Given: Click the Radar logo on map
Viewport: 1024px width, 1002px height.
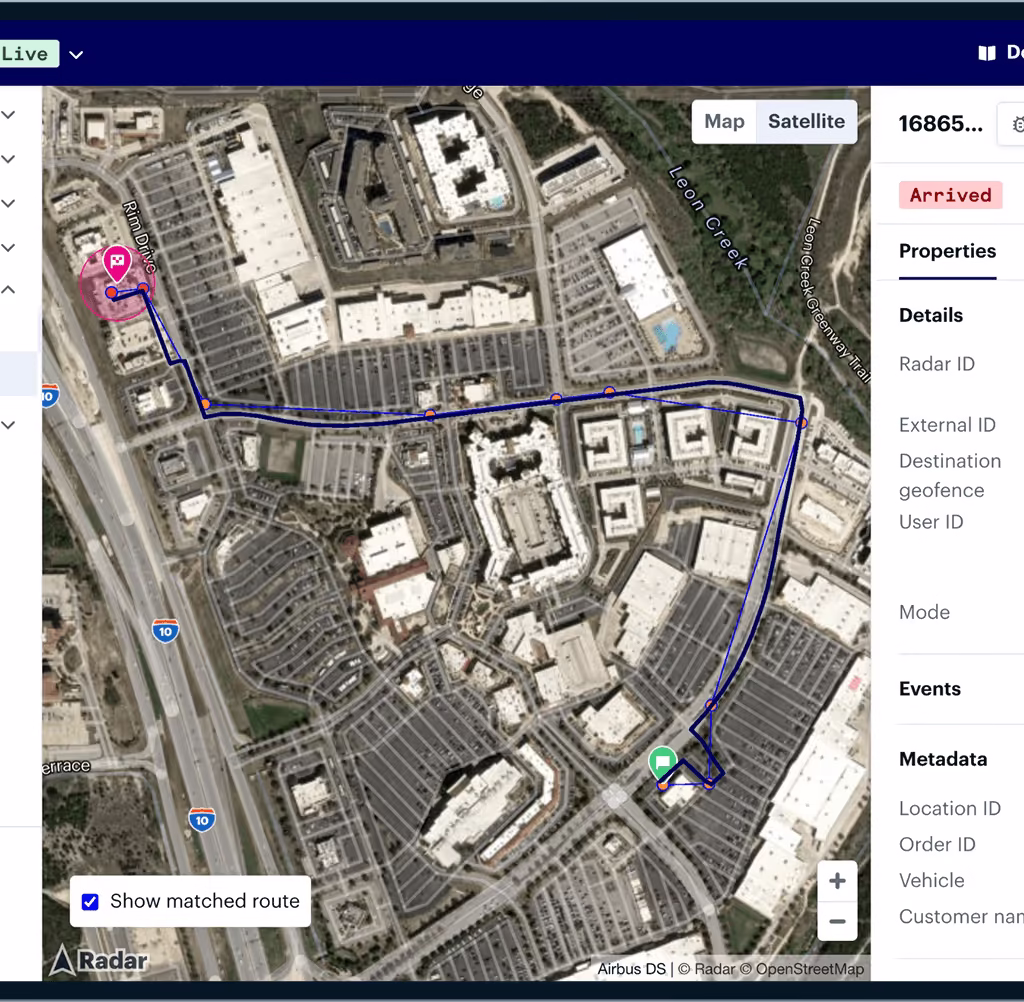Looking at the screenshot, I should [x=99, y=960].
